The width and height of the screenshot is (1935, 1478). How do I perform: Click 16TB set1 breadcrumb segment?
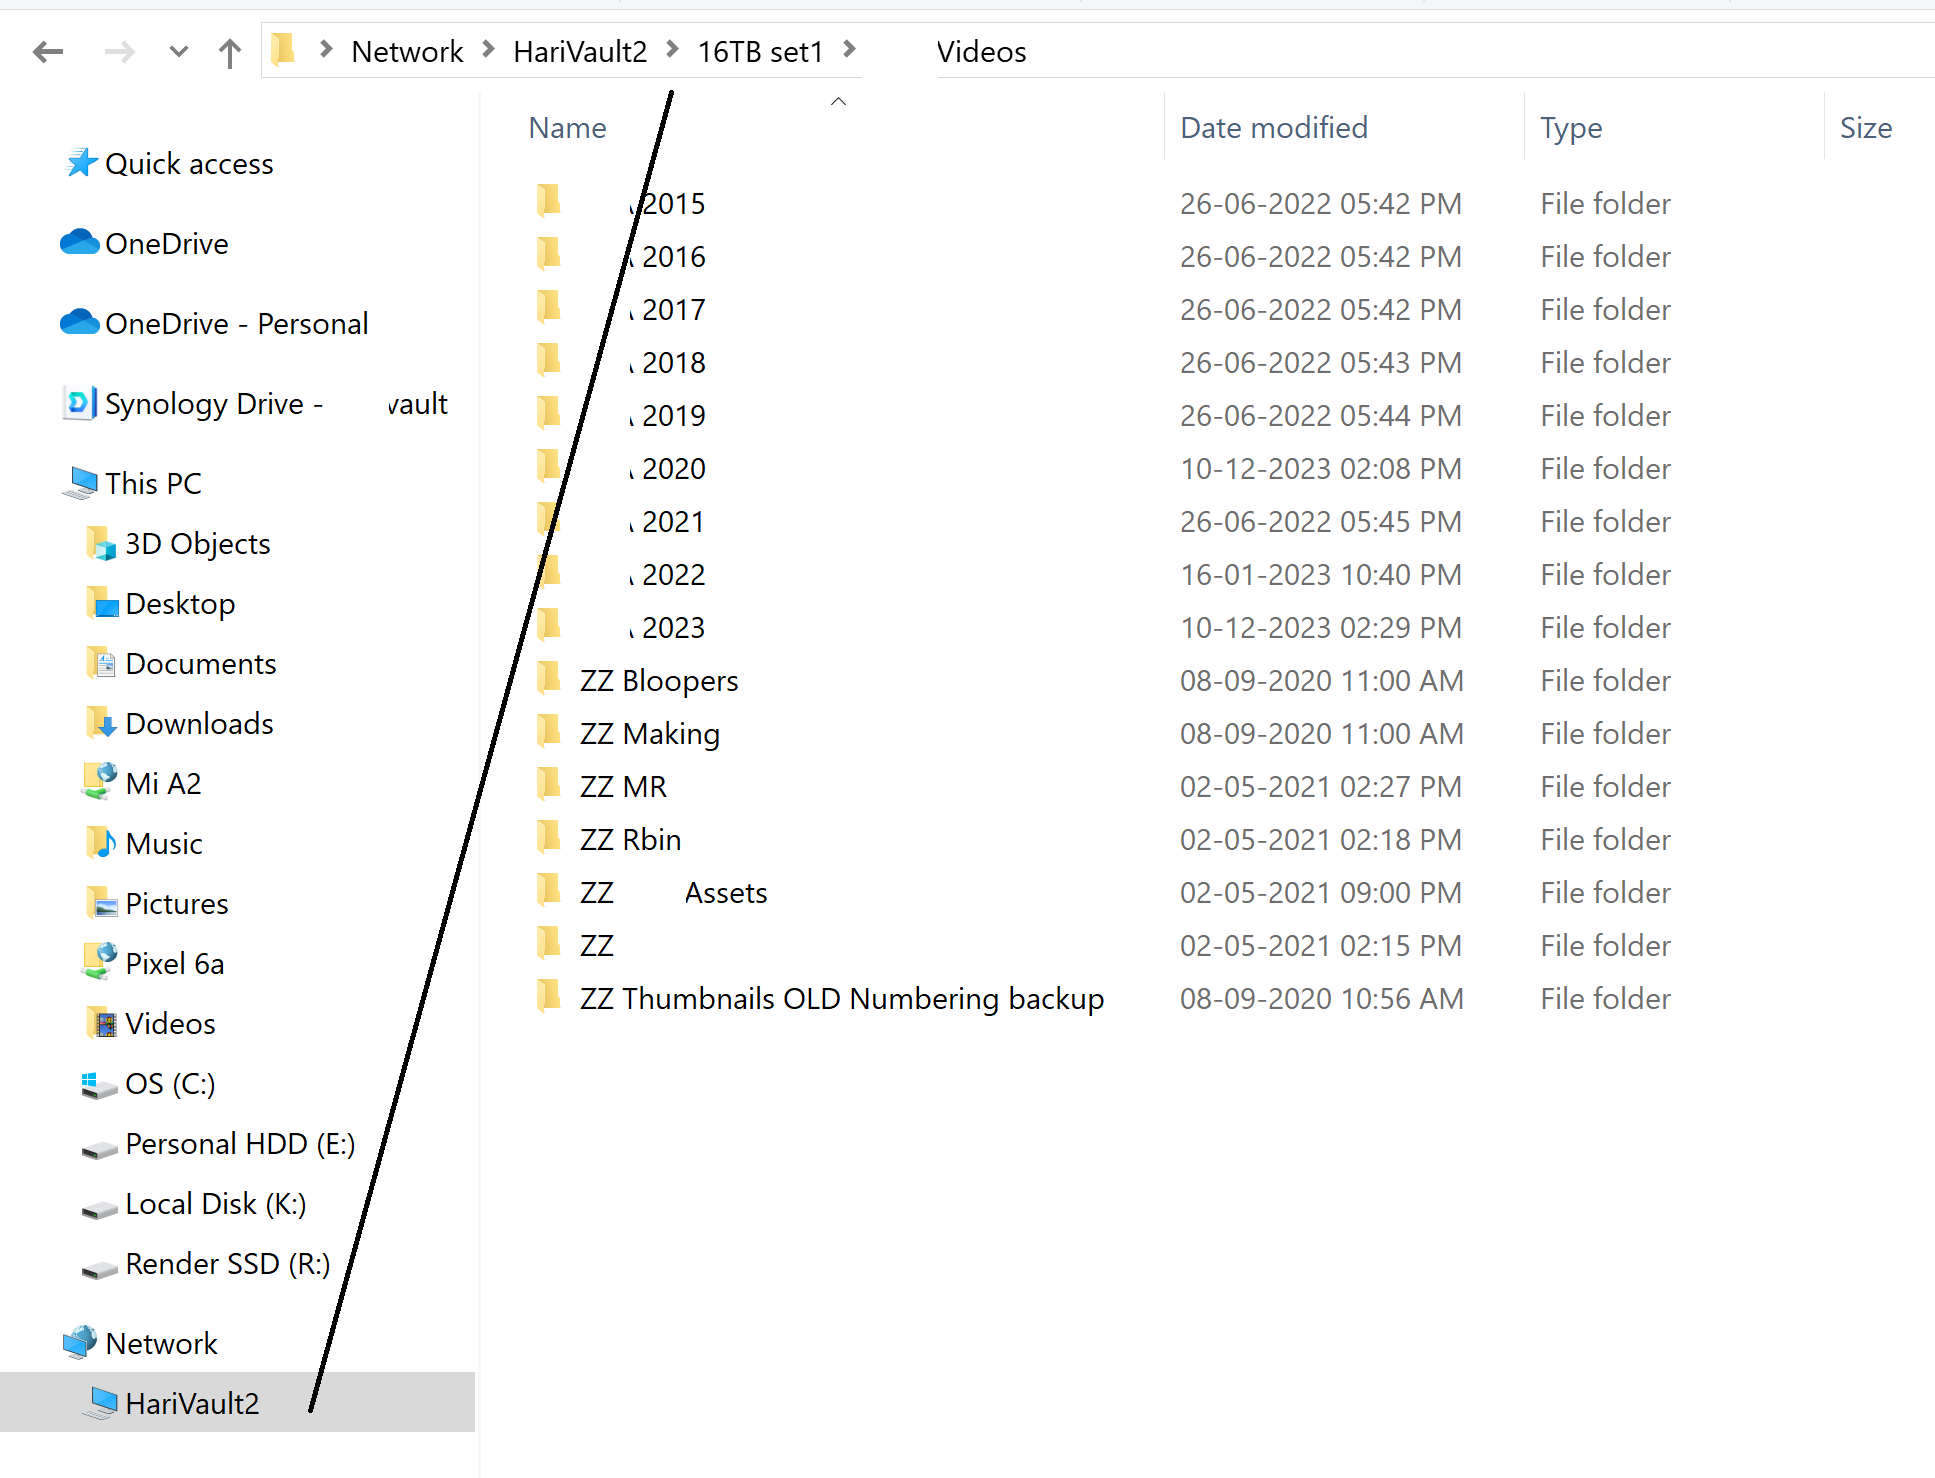click(760, 51)
